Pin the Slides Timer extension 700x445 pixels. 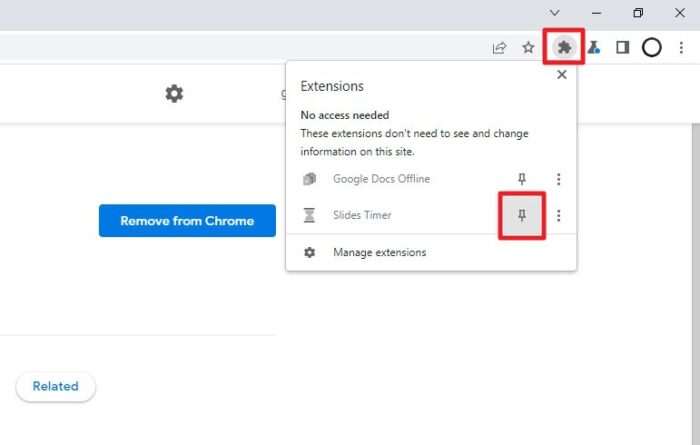click(521, 216)
